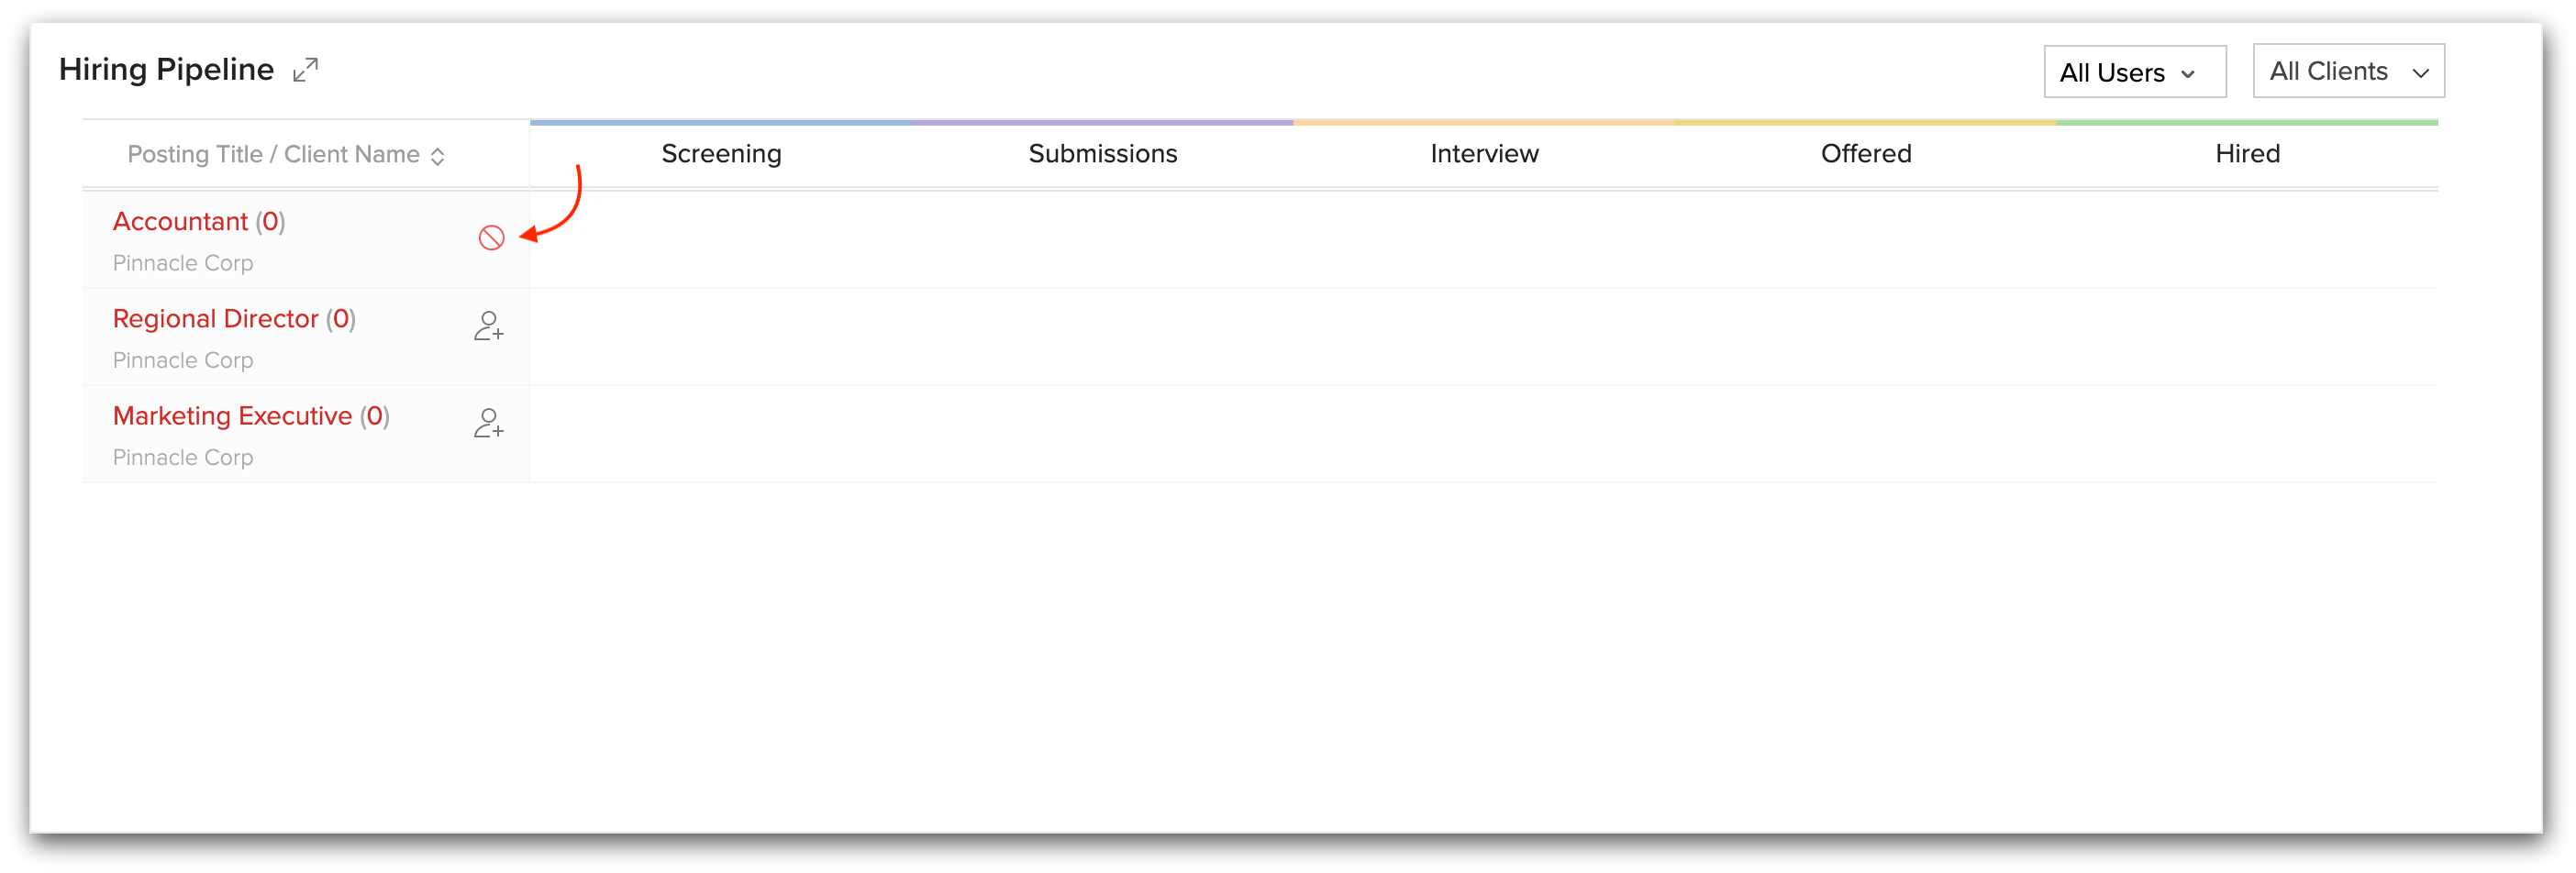Select the Screening stage column header
This screenshot has width=2576, height=873.
[721, 154]
